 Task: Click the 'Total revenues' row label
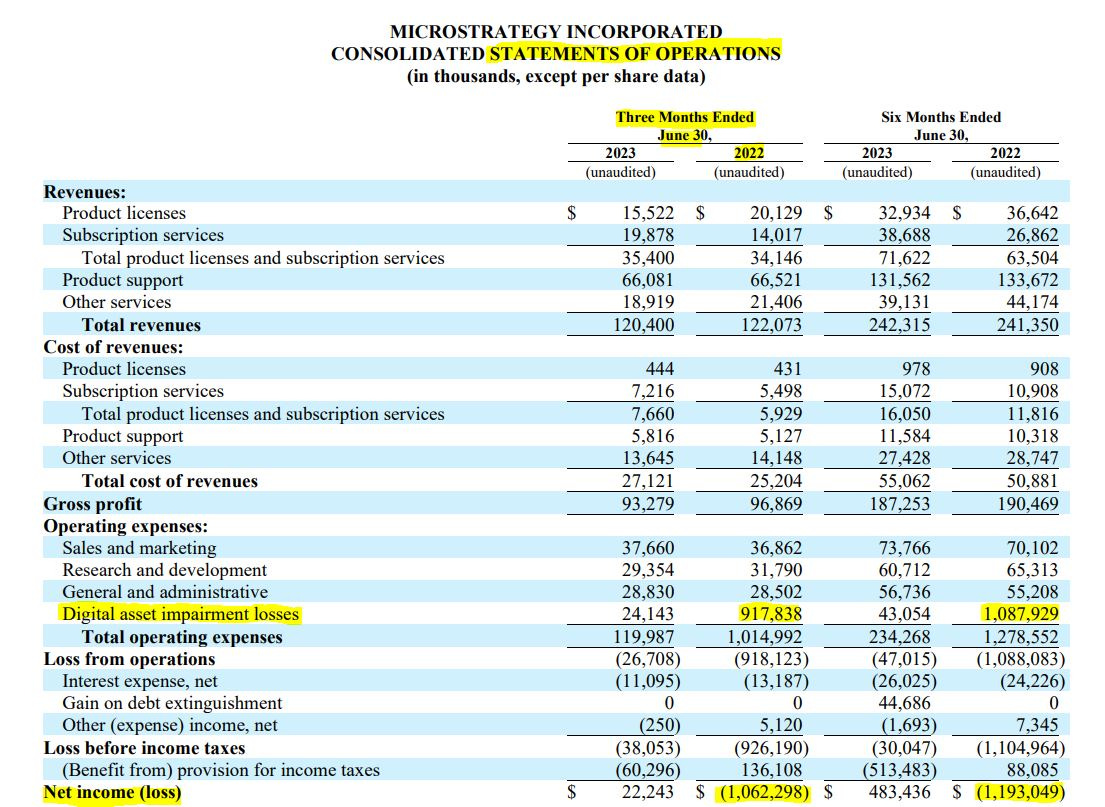point(141,325)
